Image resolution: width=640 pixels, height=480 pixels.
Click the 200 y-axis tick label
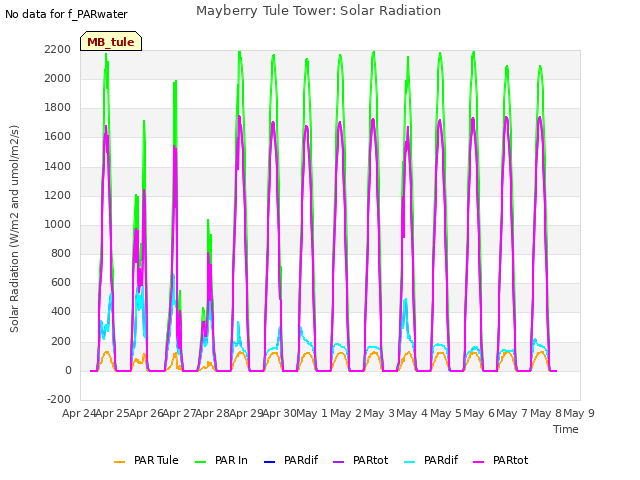tap(61, 341)
